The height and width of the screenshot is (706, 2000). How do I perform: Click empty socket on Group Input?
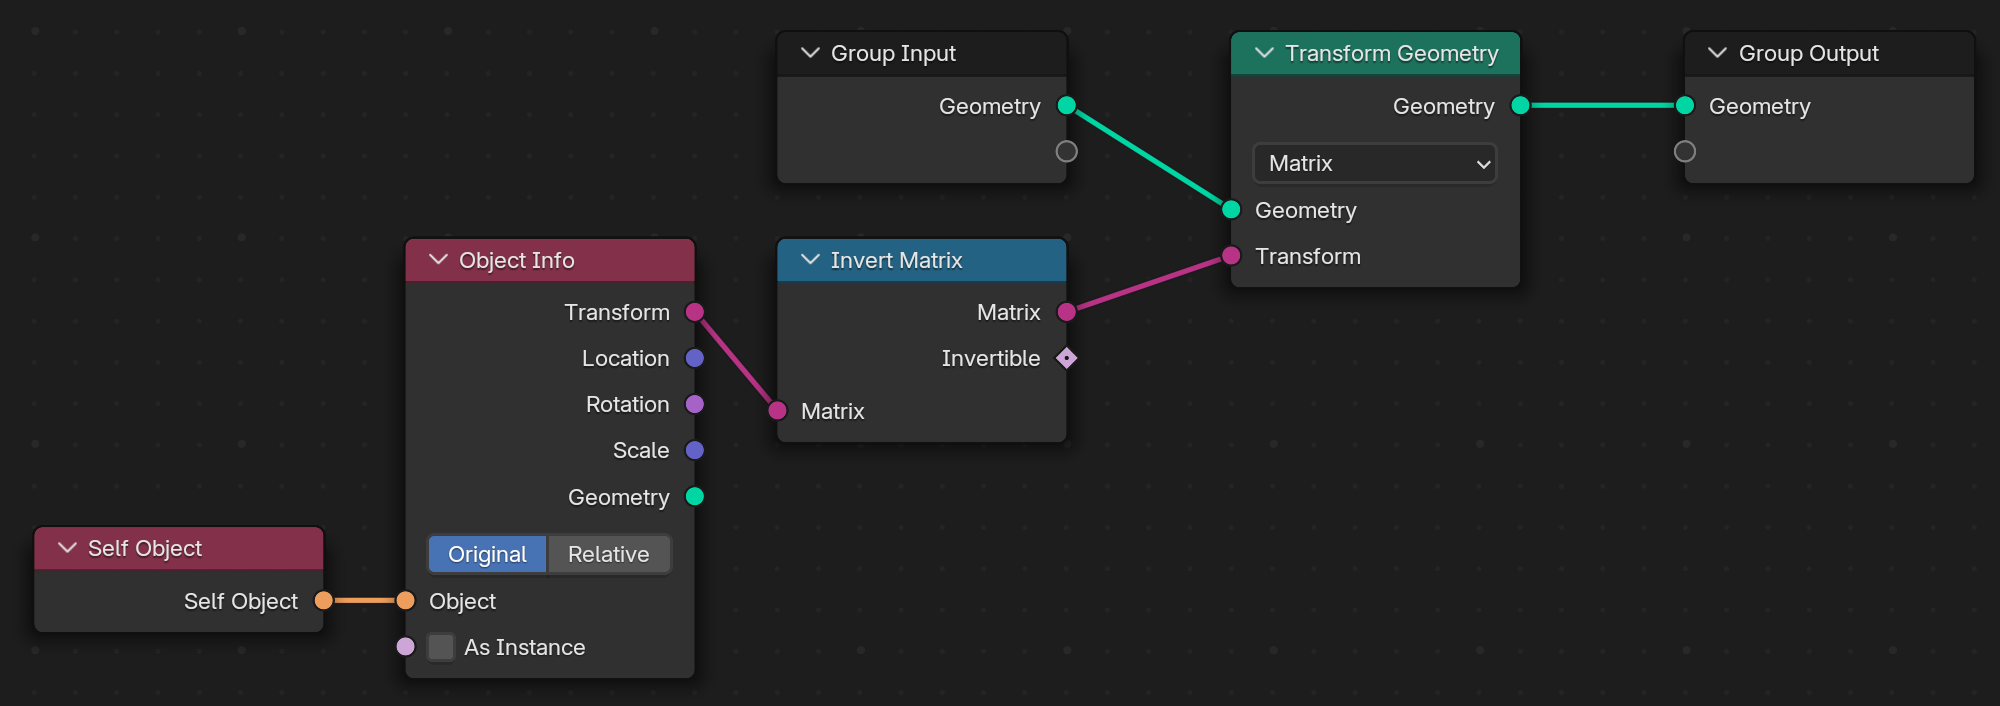coord(1067,151)
